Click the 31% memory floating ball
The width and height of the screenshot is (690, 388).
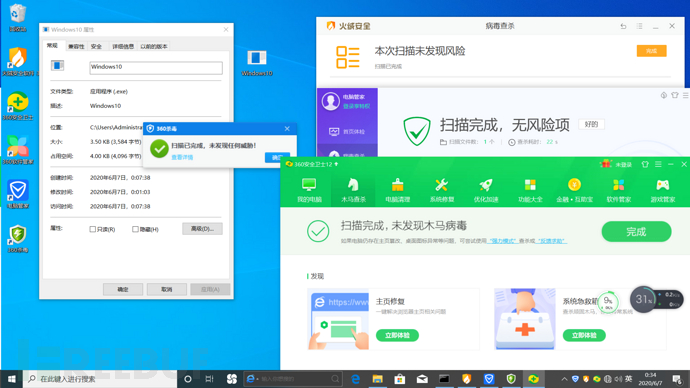pos(643,300)
